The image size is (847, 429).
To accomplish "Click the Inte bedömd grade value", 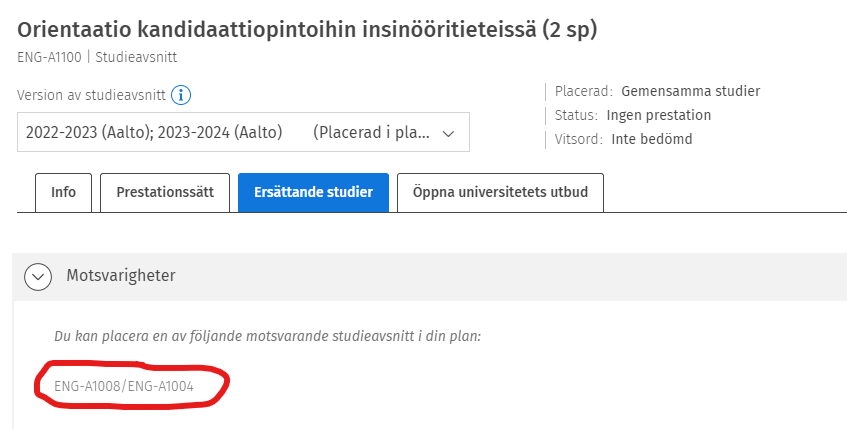I will tap(651, 139).
